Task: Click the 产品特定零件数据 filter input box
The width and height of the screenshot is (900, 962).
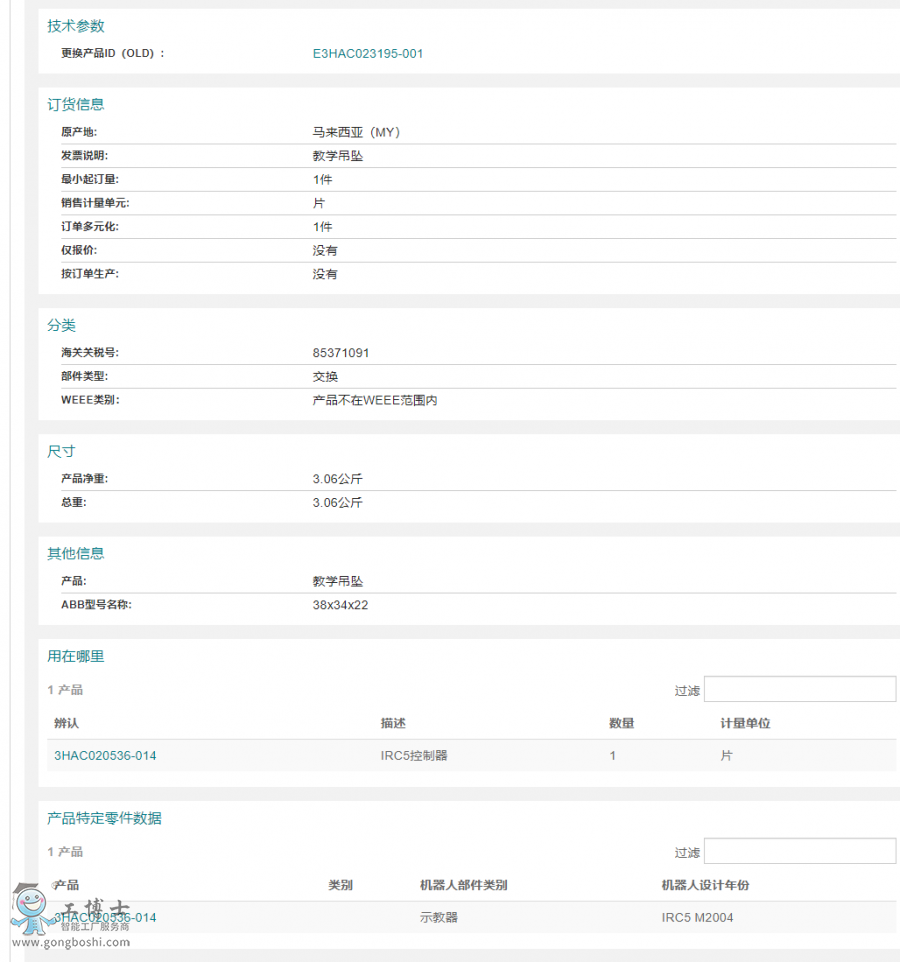Action: (x=799, y=850)
